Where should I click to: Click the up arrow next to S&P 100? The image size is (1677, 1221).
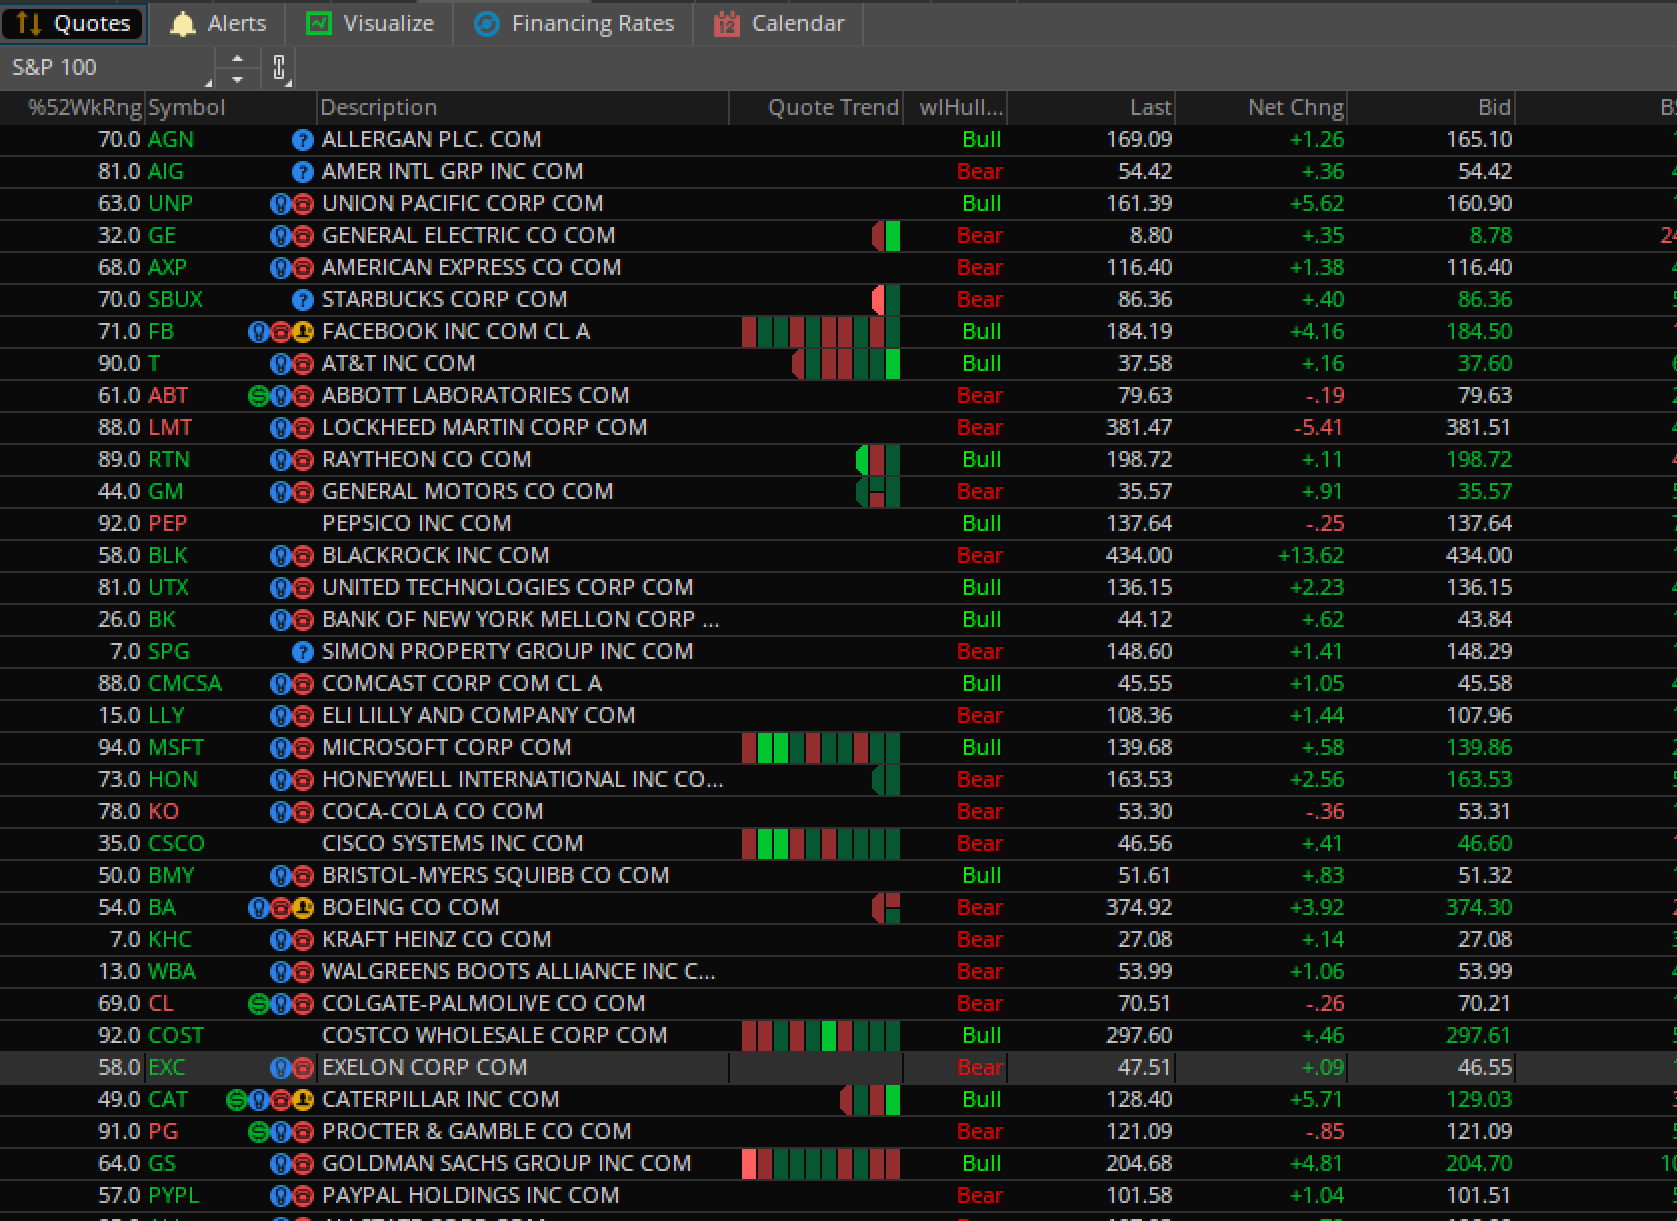pyautogui.click(x=237, y=59)
